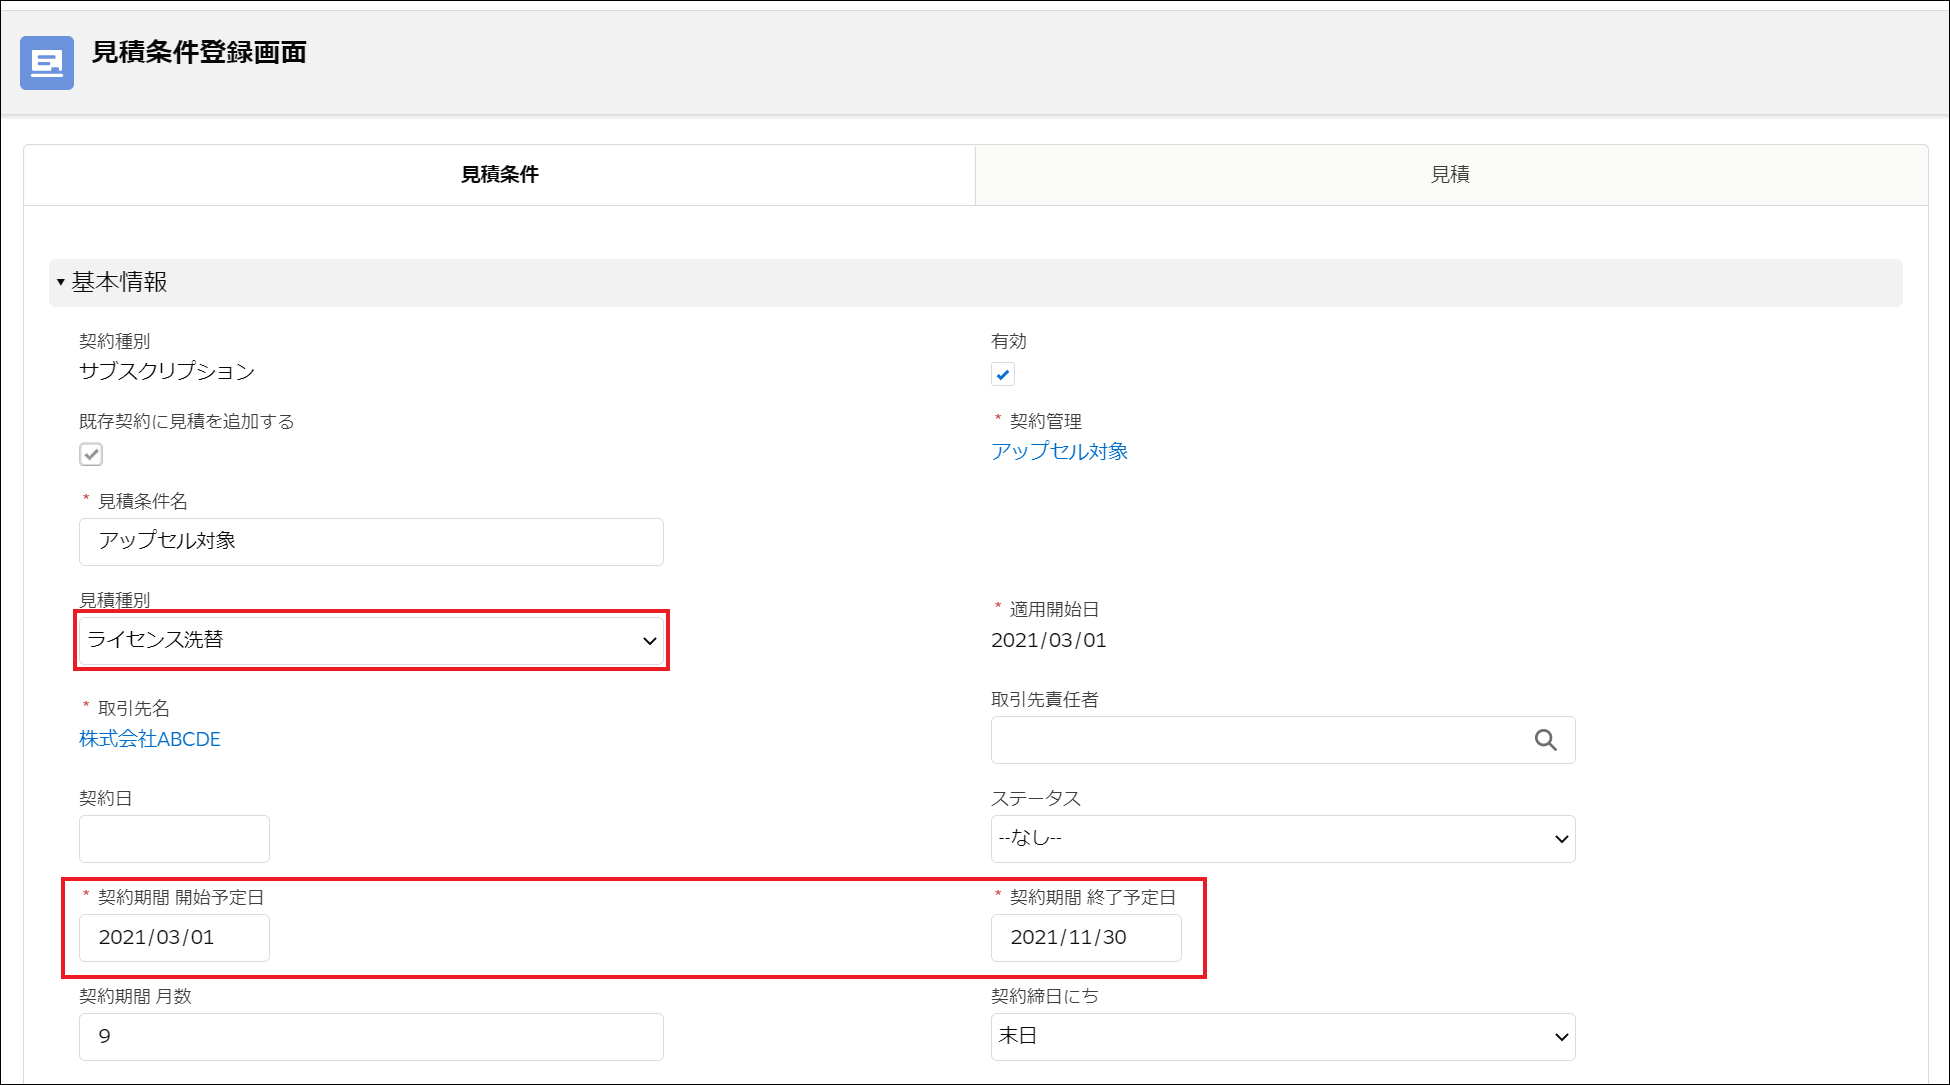Collapse the 基本情報 section
1950x1085 pixels.
(61, 282)
